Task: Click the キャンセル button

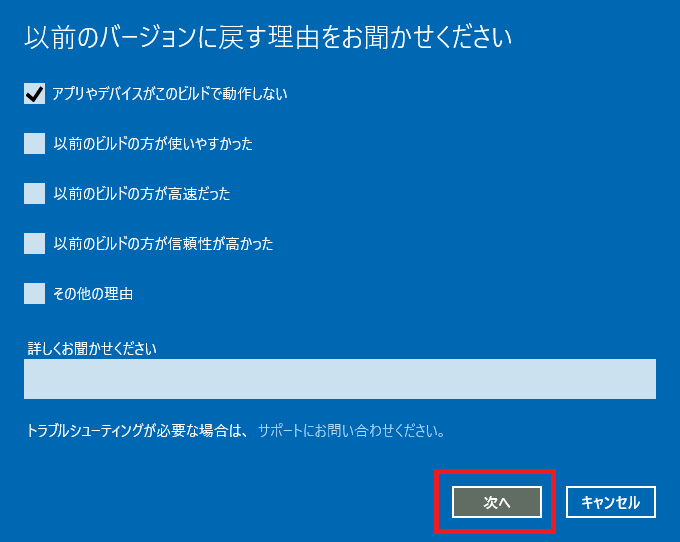Action: click(x=611, y=502)
